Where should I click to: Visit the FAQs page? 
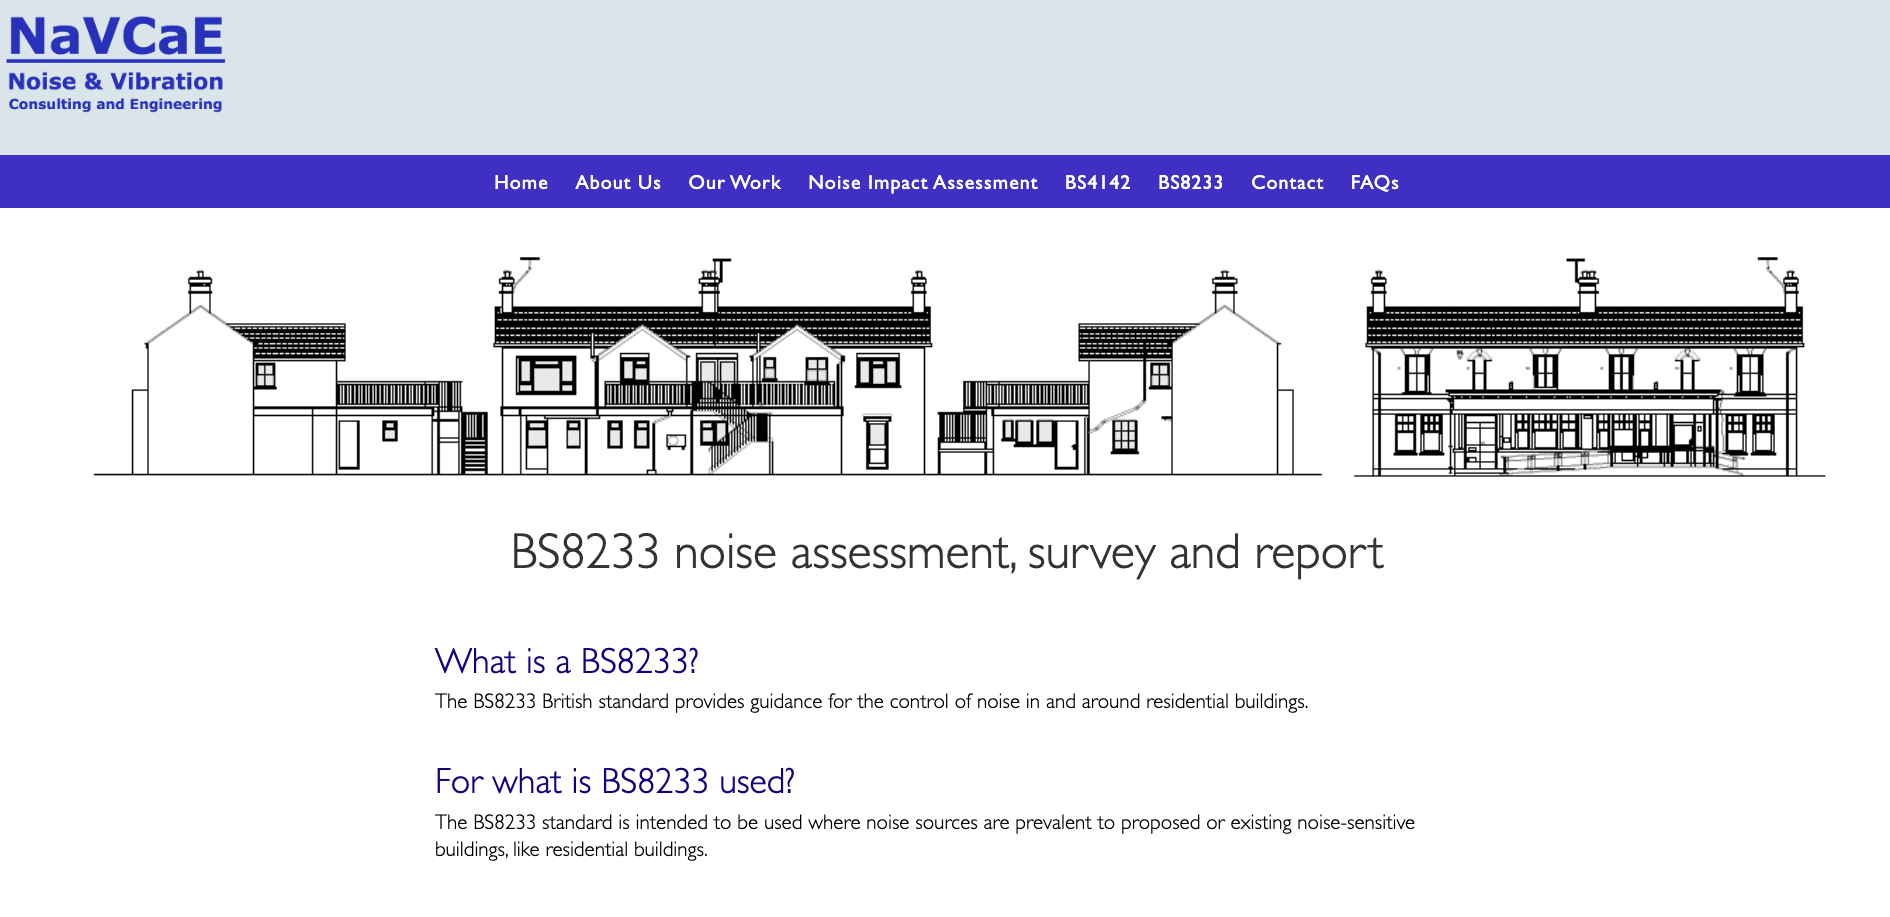tap(1374, 182)
